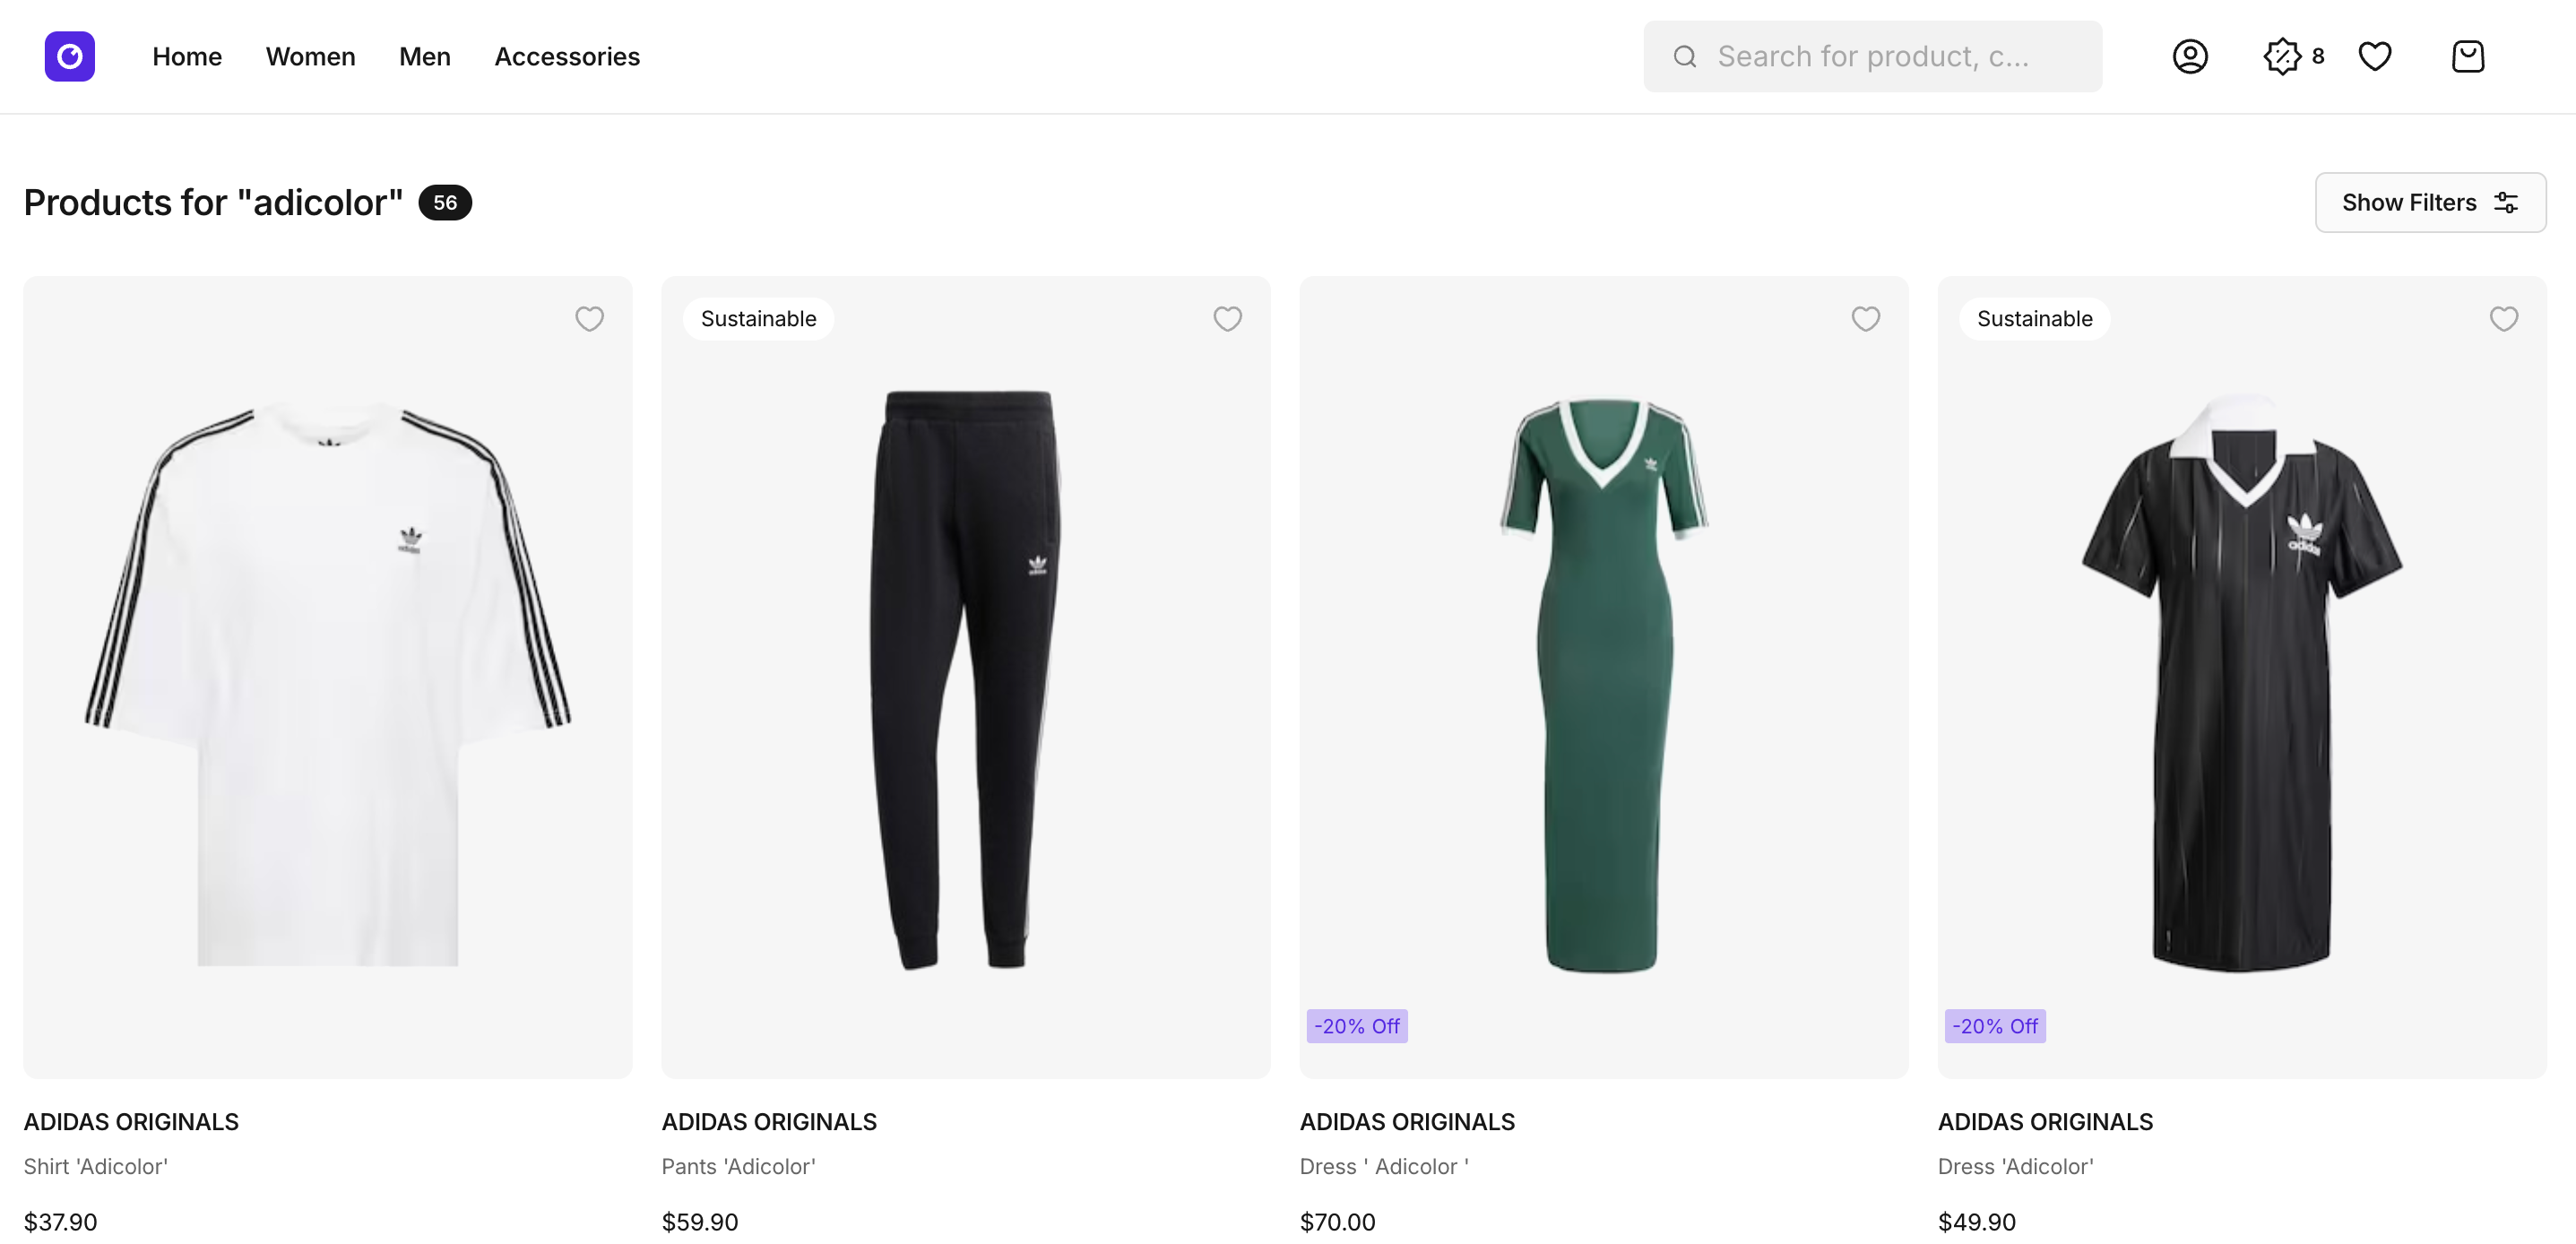This screenshot has width=2576, height=1244.
Task: Favorite the black striped Adicolor dress
Action: click(x=2503, y=319)
